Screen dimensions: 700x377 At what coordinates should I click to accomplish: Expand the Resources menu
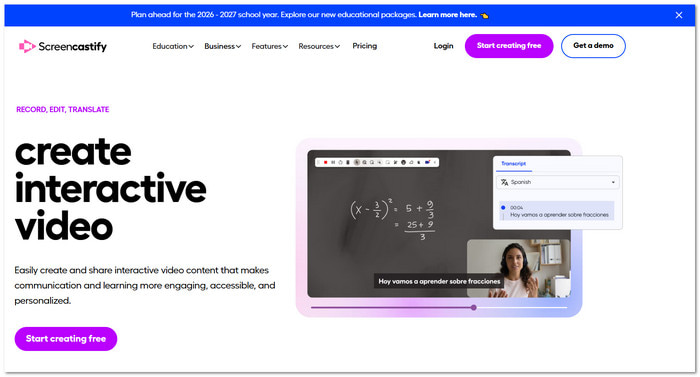click(x=319, y=46)
